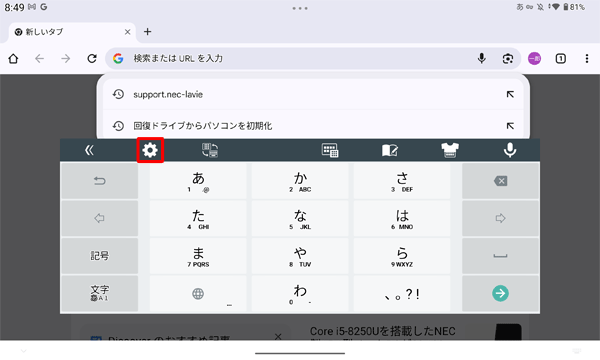Click the grayed back navigation arrow
600x360 pixels.
(x=39, y=59)
